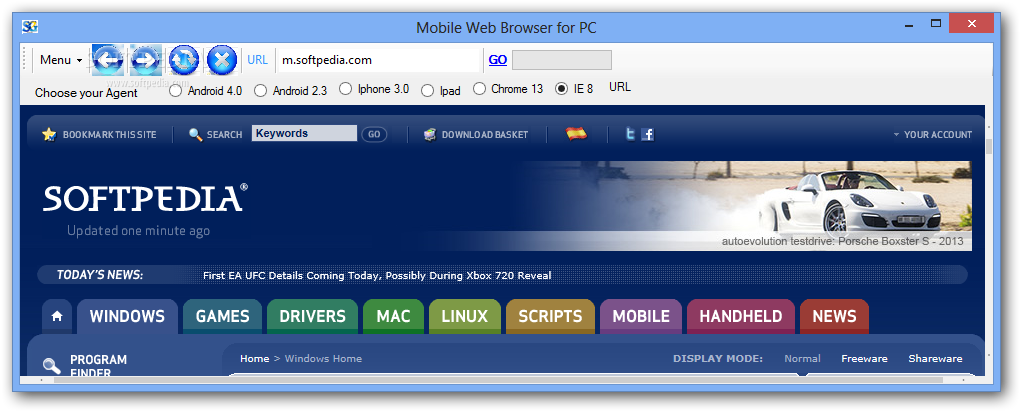
Task: Open the First EA UFC Details news headline
Action: tap(377, 275)
